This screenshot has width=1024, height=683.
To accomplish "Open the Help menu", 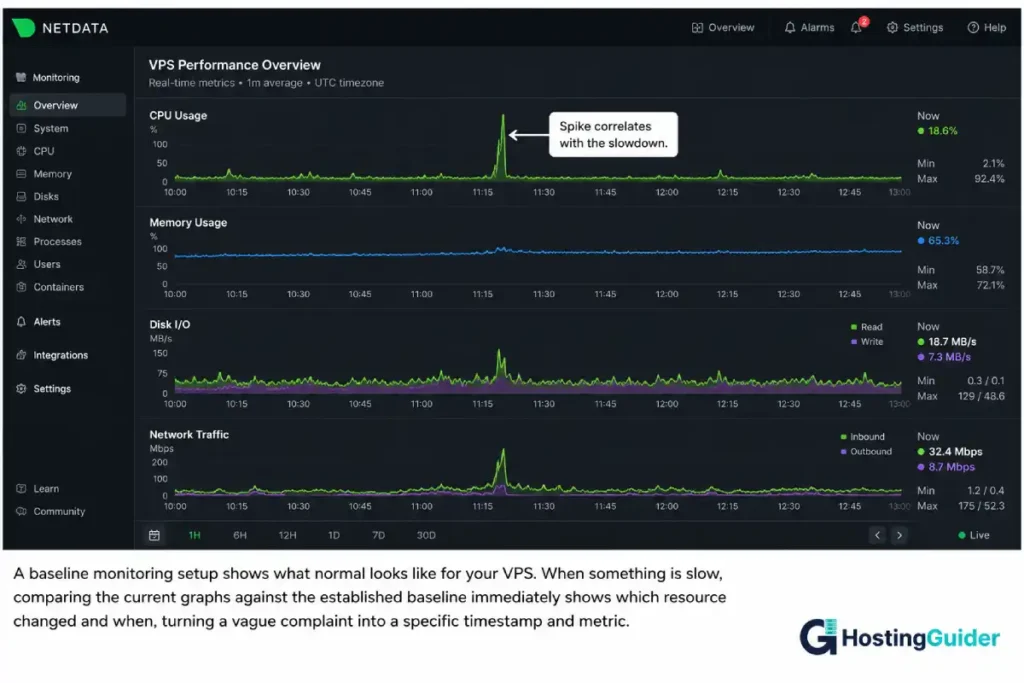I will pyautogui.click(x=987, y=27).
